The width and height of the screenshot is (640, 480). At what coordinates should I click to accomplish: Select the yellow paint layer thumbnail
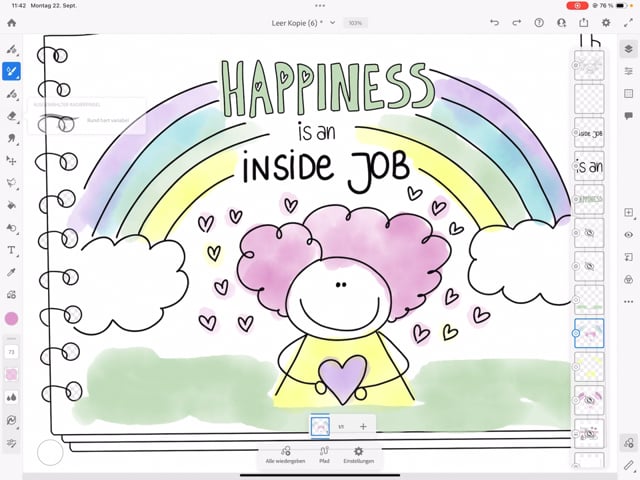point(589,367)
